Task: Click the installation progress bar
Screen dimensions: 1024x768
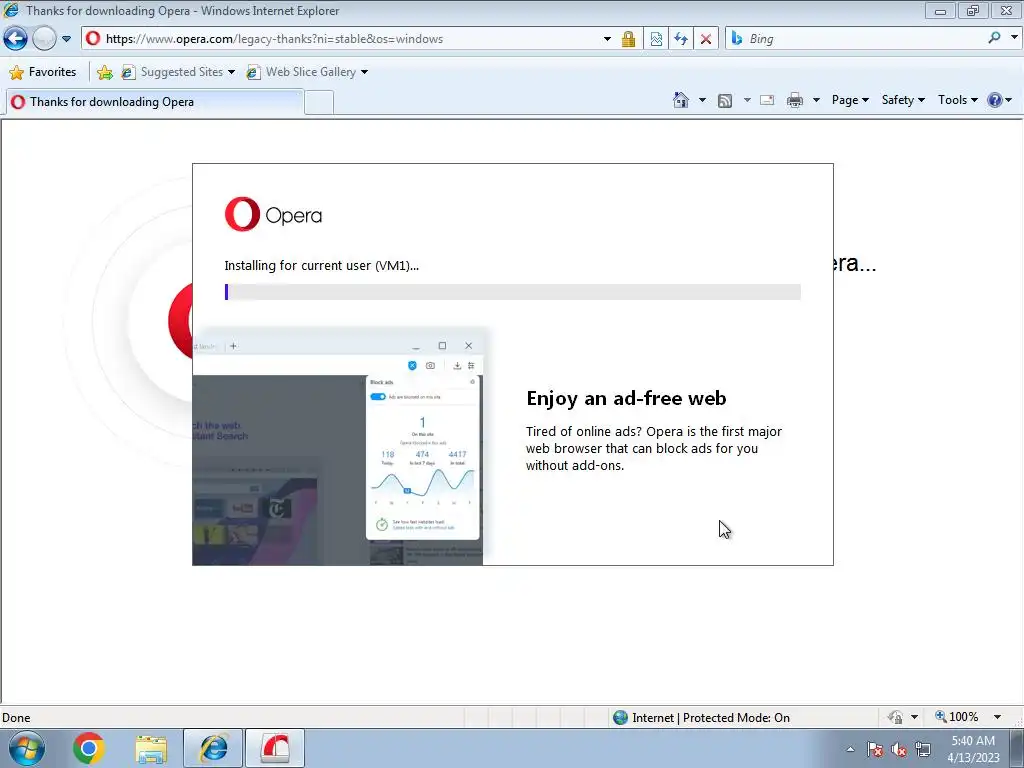Action: pos(513,292)
